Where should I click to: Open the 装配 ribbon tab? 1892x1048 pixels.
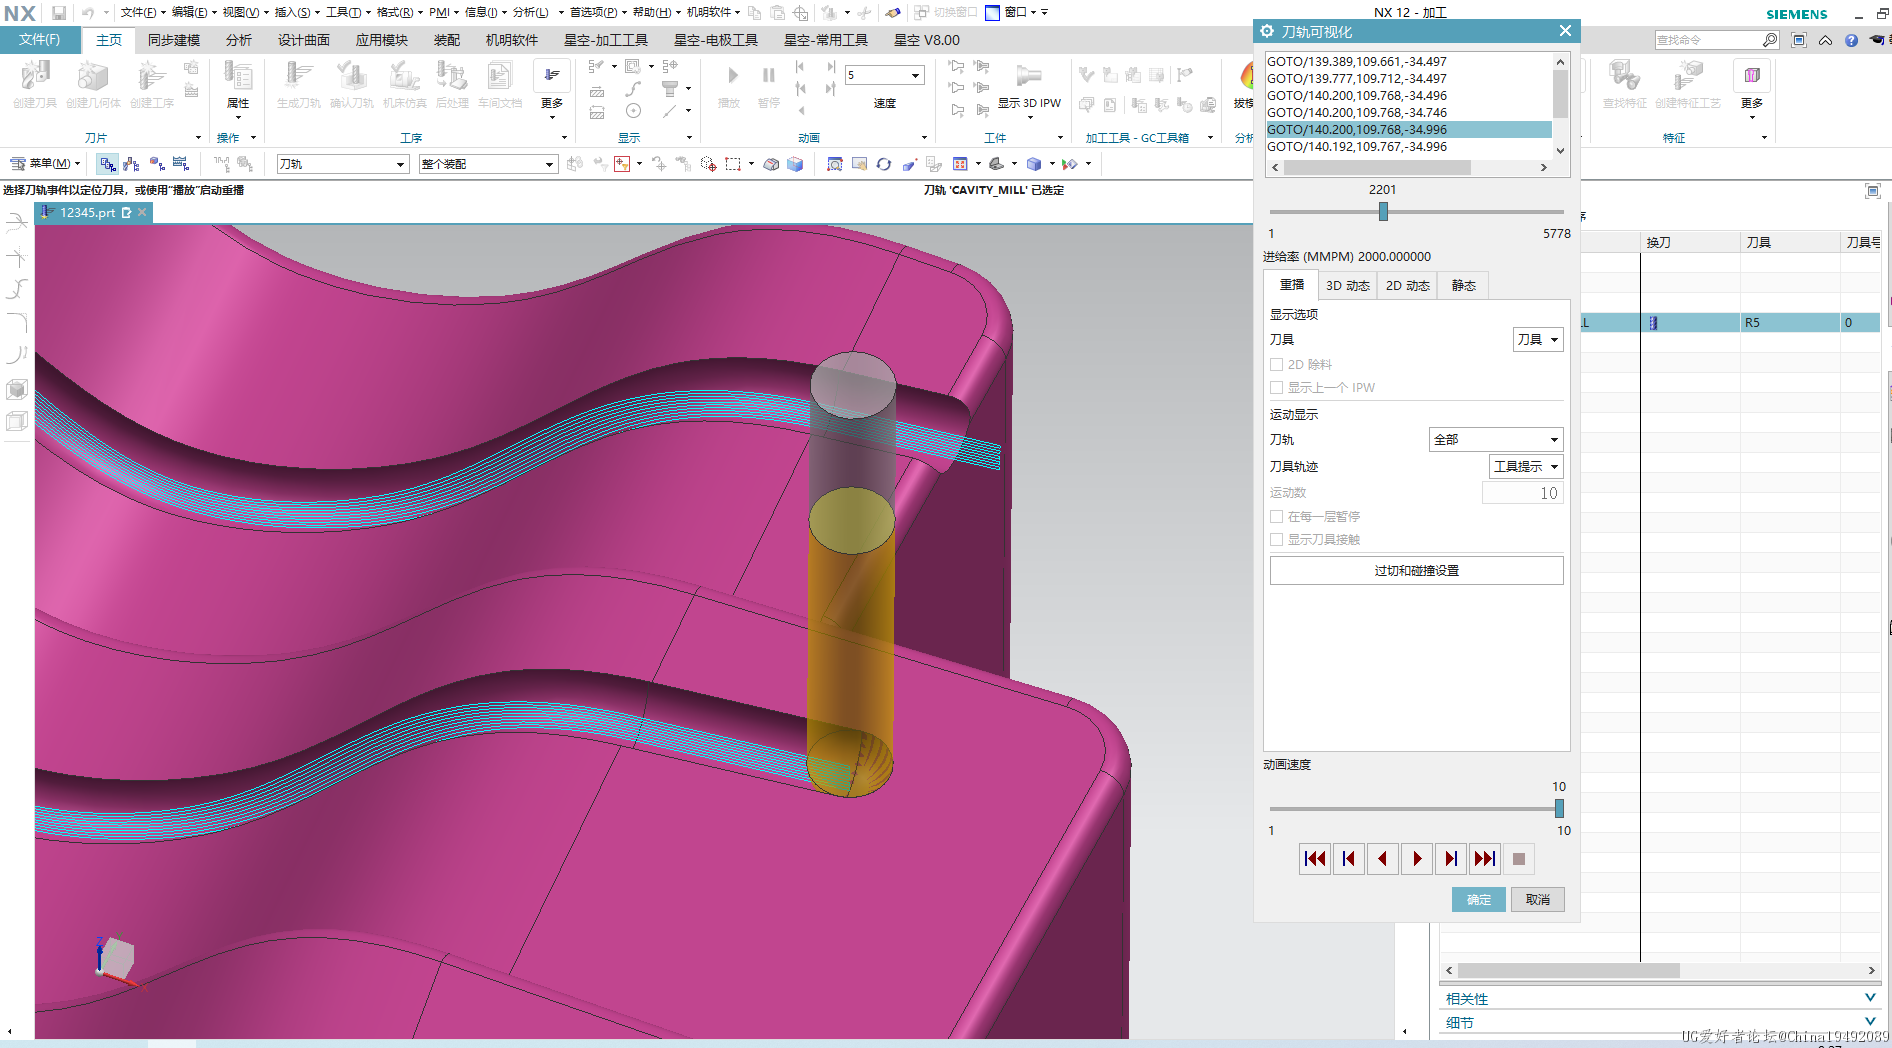(447, 40)
